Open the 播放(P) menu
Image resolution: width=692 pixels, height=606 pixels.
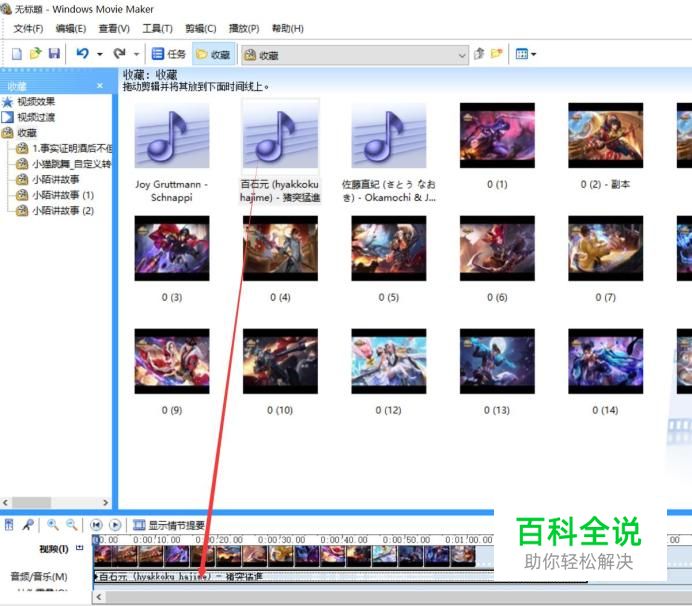244,29
